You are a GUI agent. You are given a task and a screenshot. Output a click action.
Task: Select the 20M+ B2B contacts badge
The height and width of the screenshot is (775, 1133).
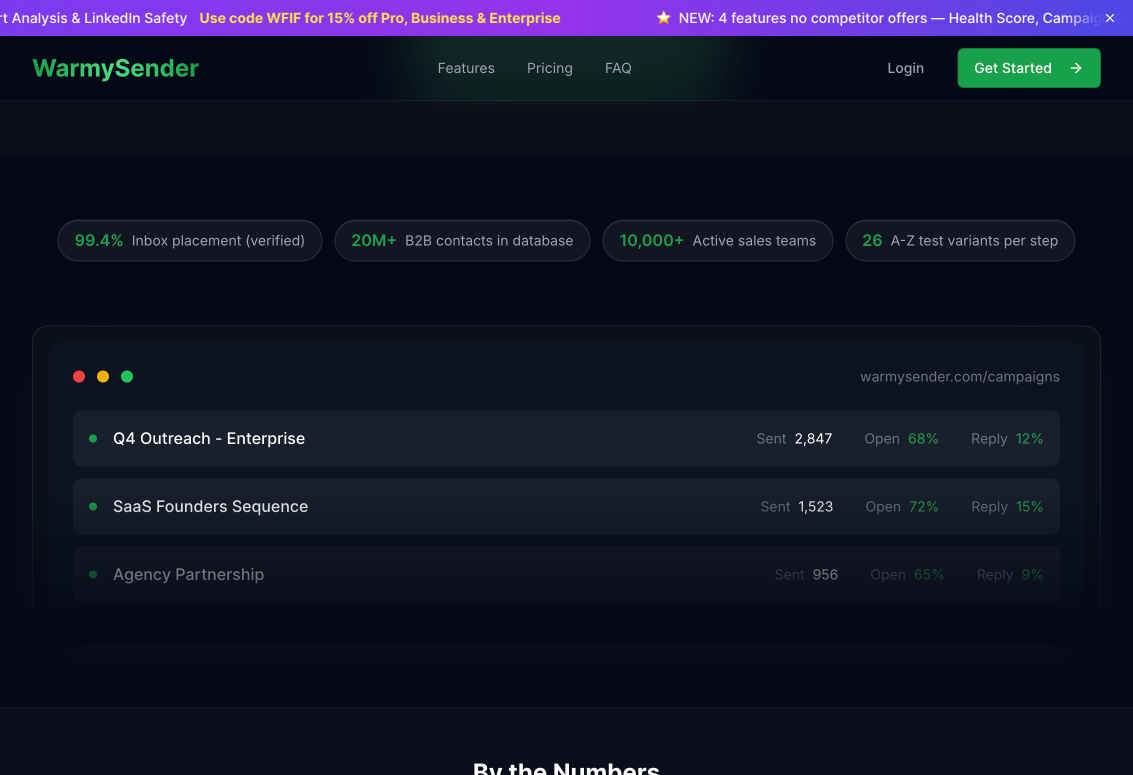pyautogui.click(x=462, y=241)
